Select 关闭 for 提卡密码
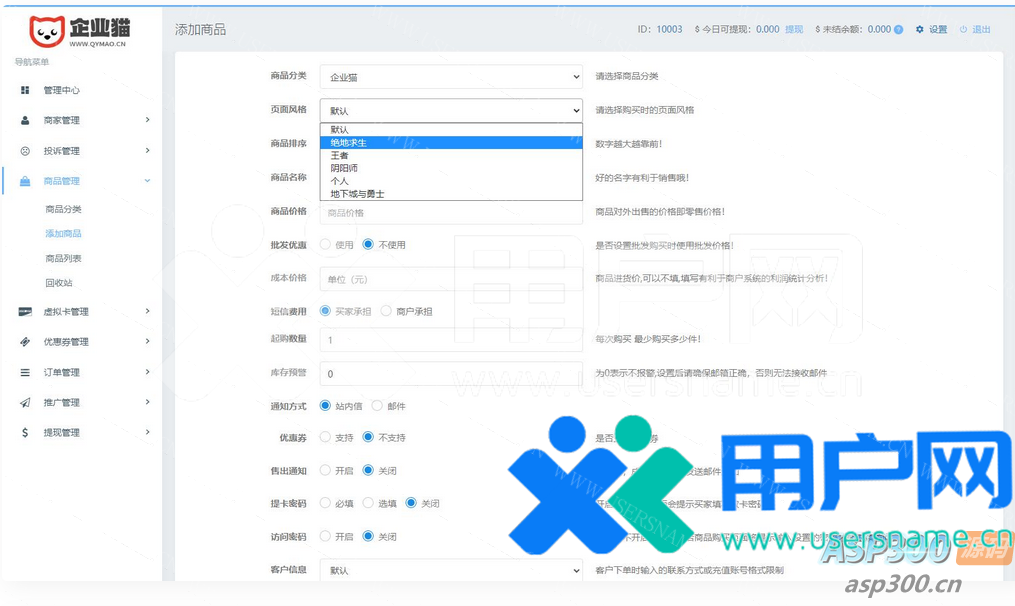1015x606 pixels. click(411, 503)
